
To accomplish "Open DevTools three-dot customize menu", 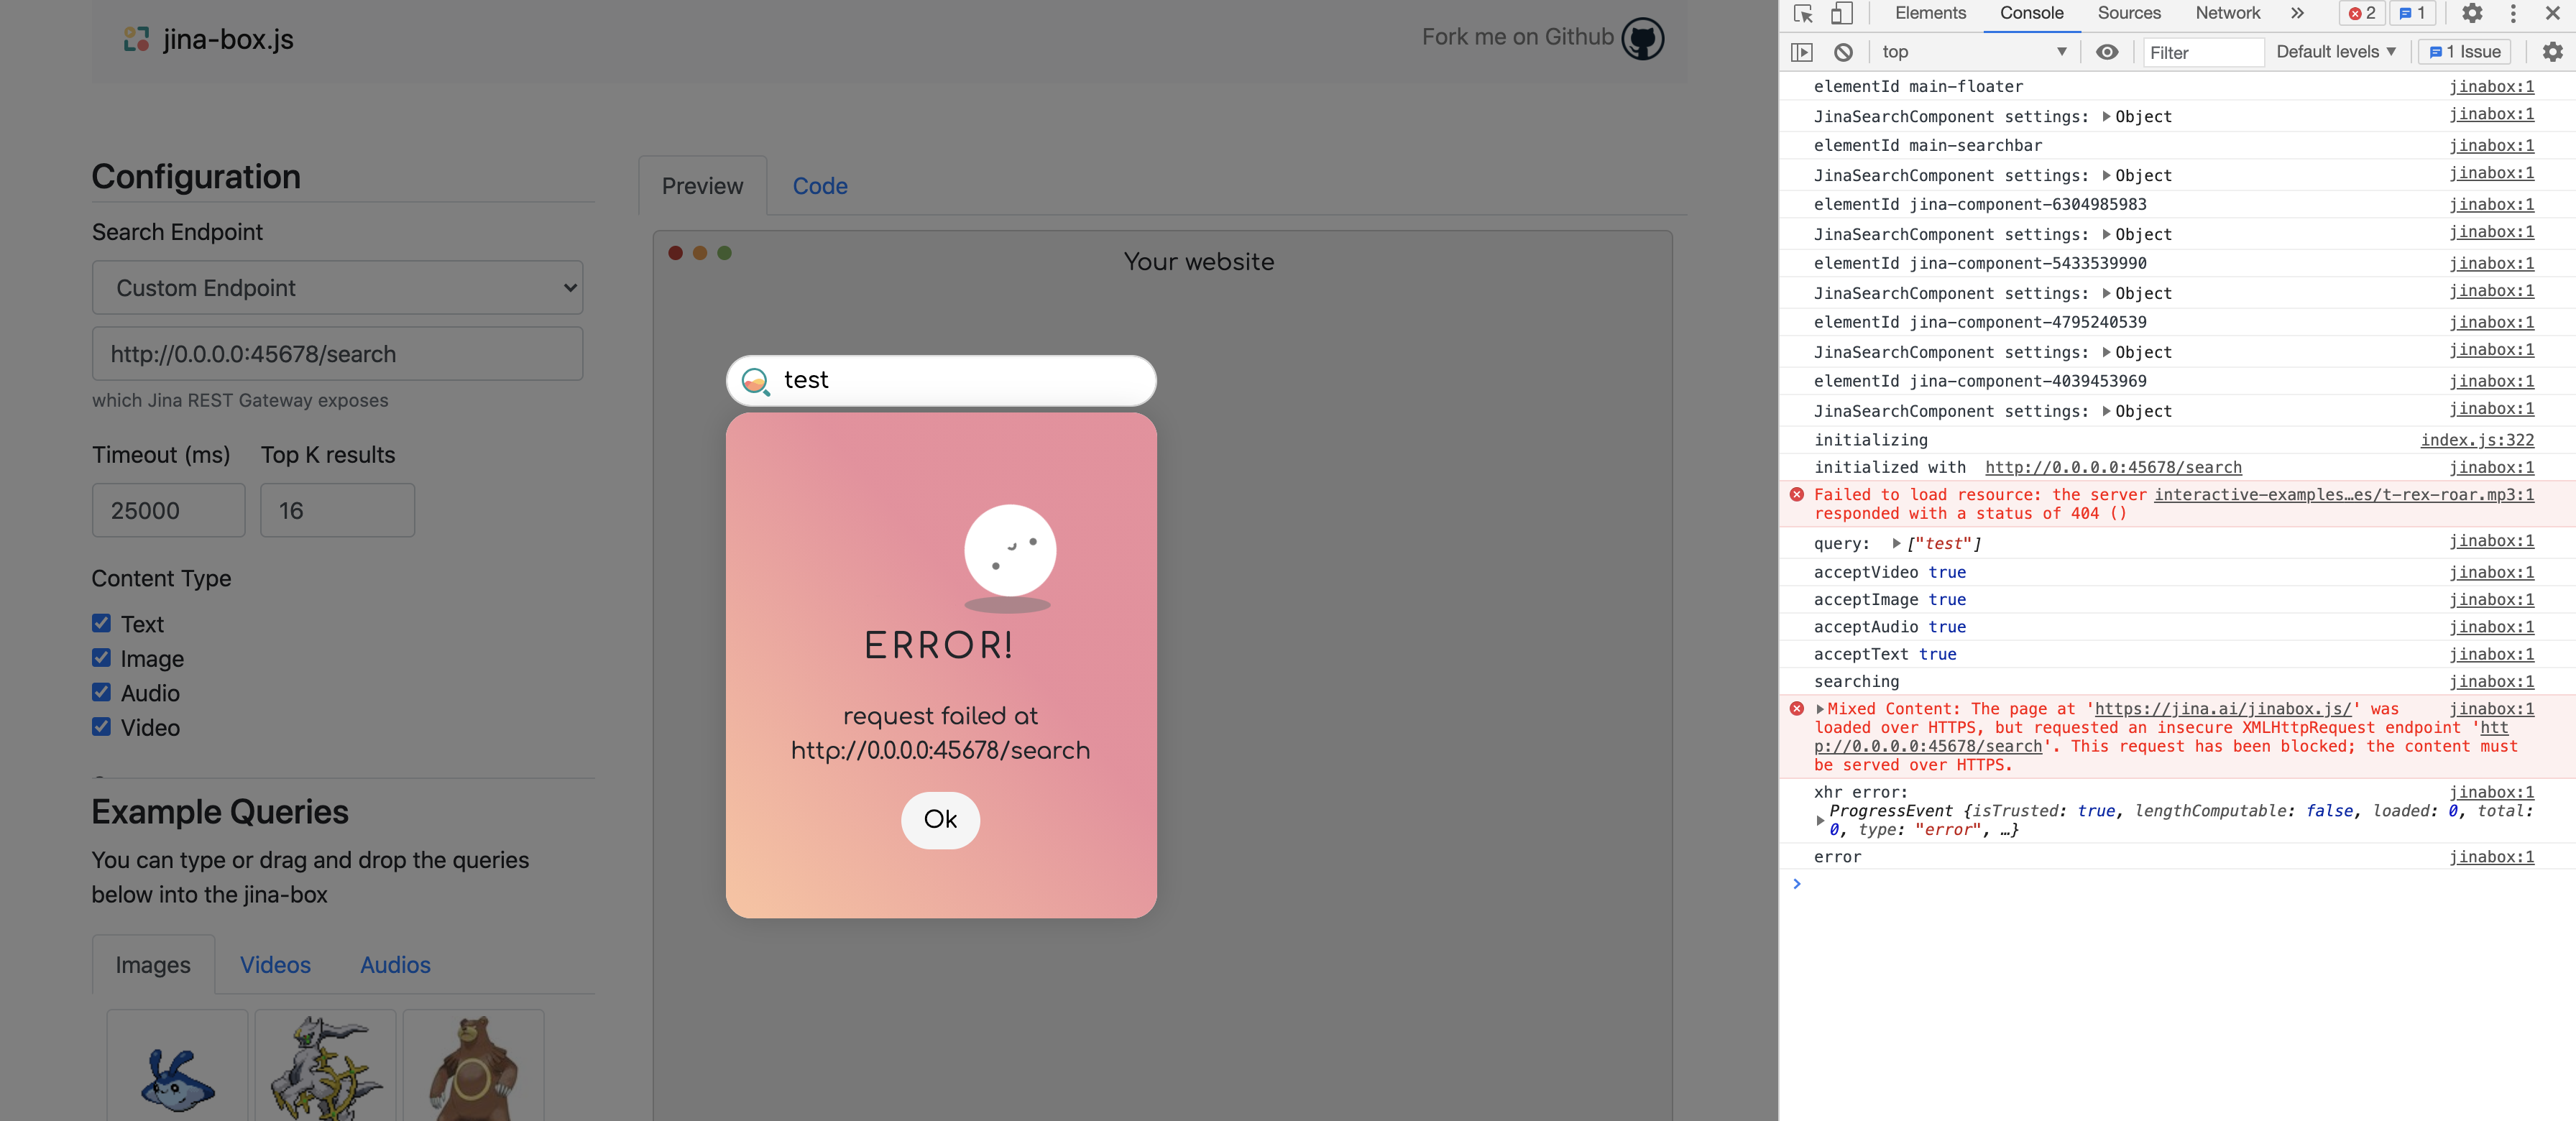I will [2513, 13].
